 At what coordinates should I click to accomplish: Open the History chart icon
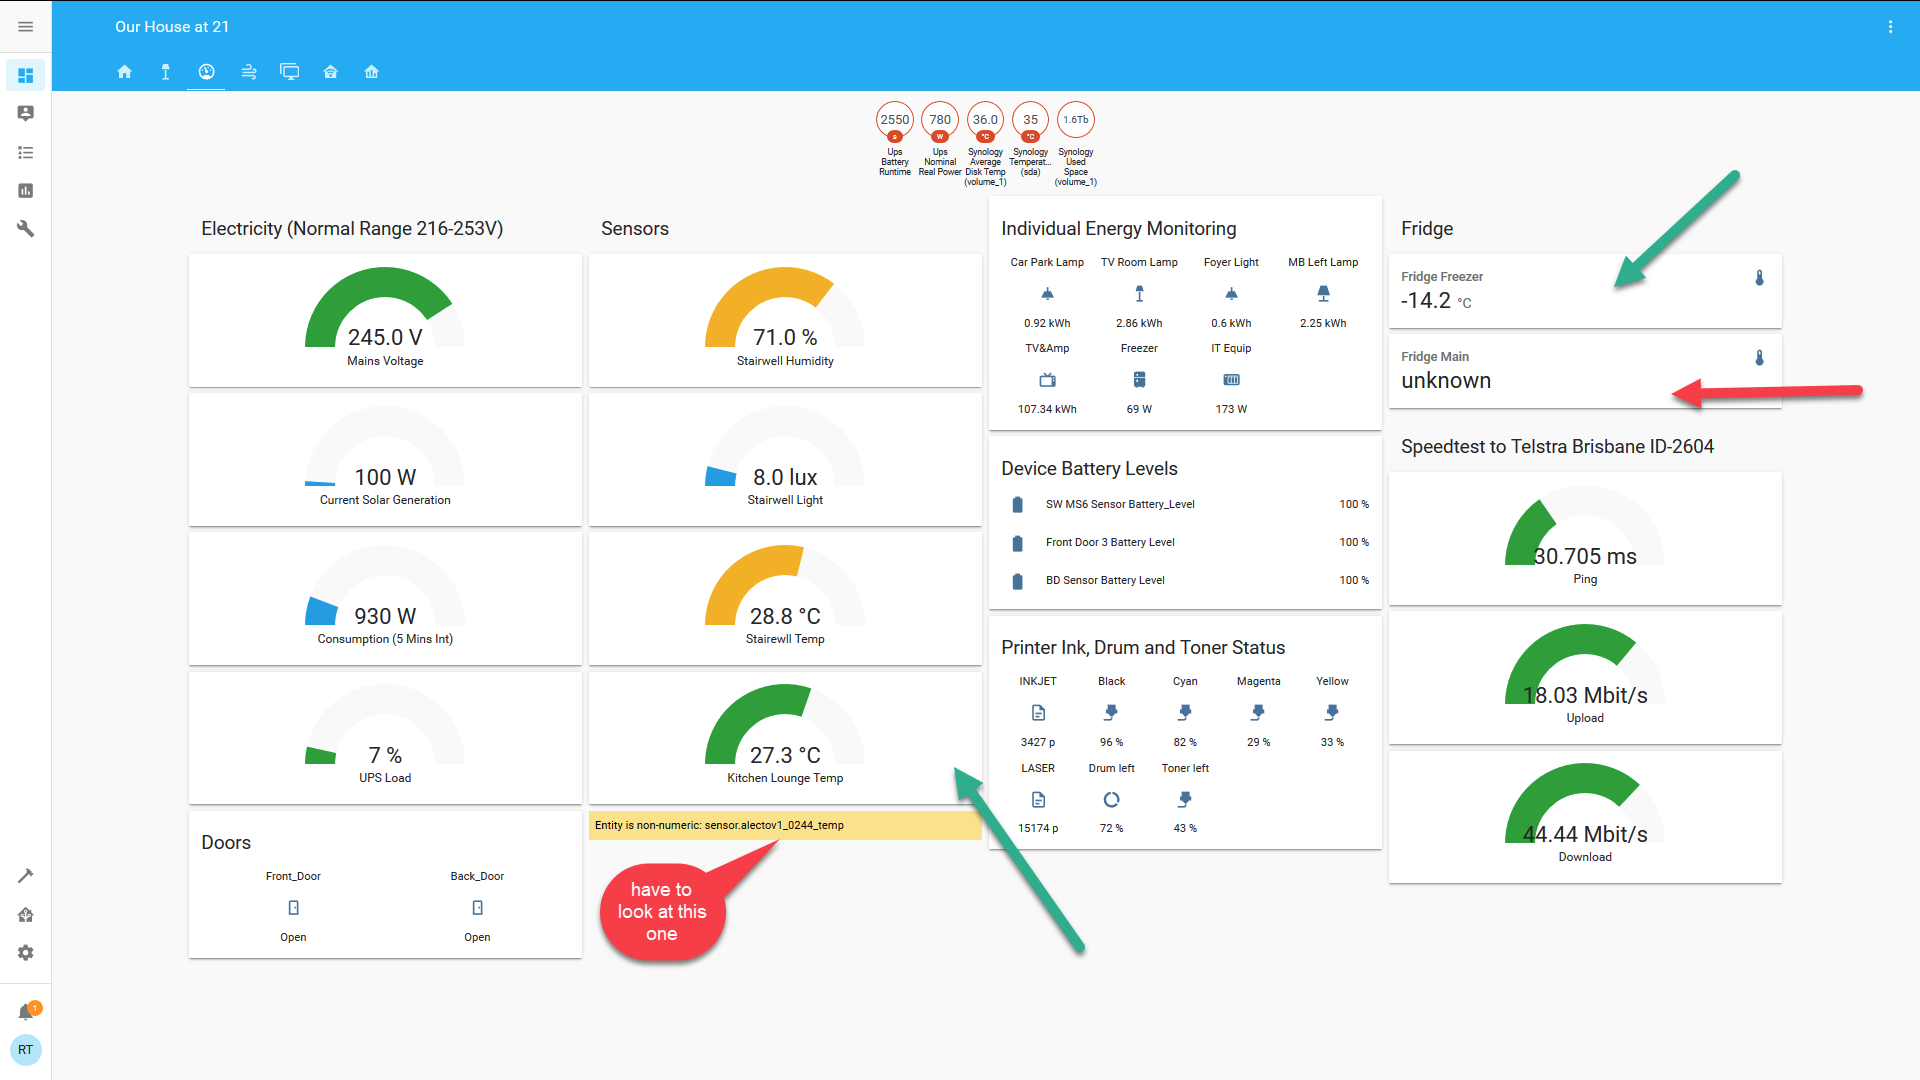(26, 191)
